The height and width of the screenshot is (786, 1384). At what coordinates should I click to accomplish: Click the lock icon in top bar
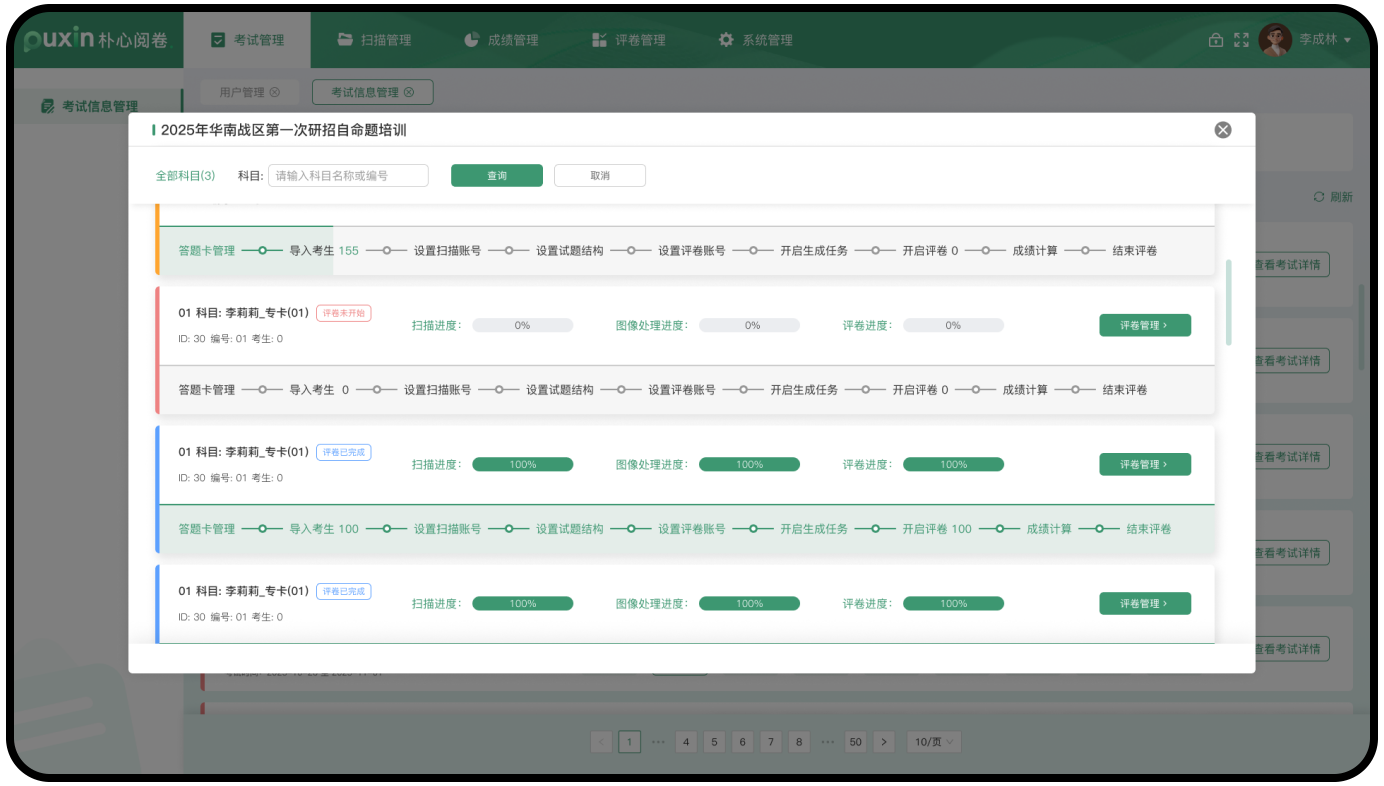coord(1216,40)
